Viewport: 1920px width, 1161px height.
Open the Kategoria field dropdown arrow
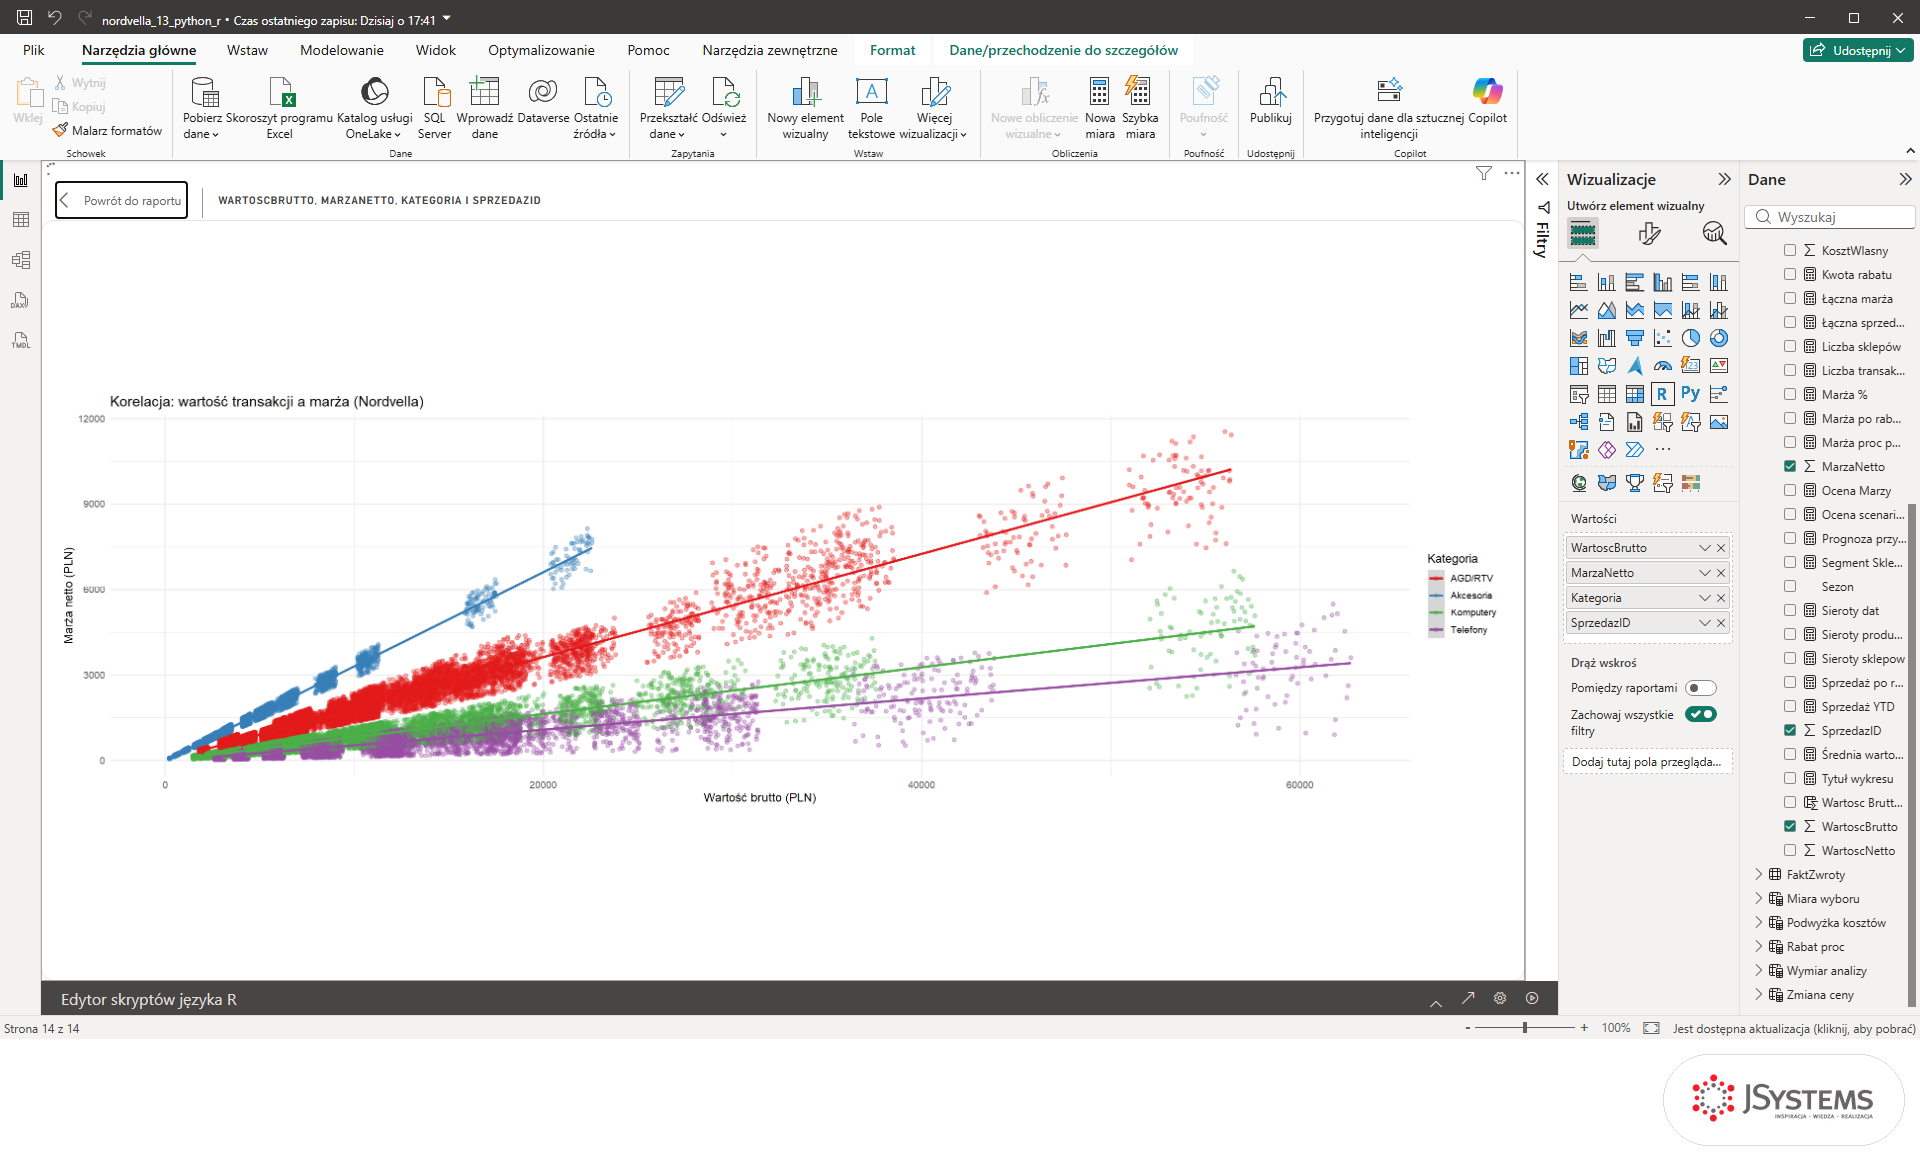click(1705, 598)
